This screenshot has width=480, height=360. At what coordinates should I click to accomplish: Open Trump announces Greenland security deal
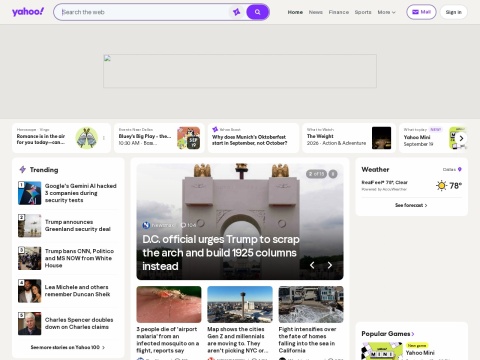(78, 226)
